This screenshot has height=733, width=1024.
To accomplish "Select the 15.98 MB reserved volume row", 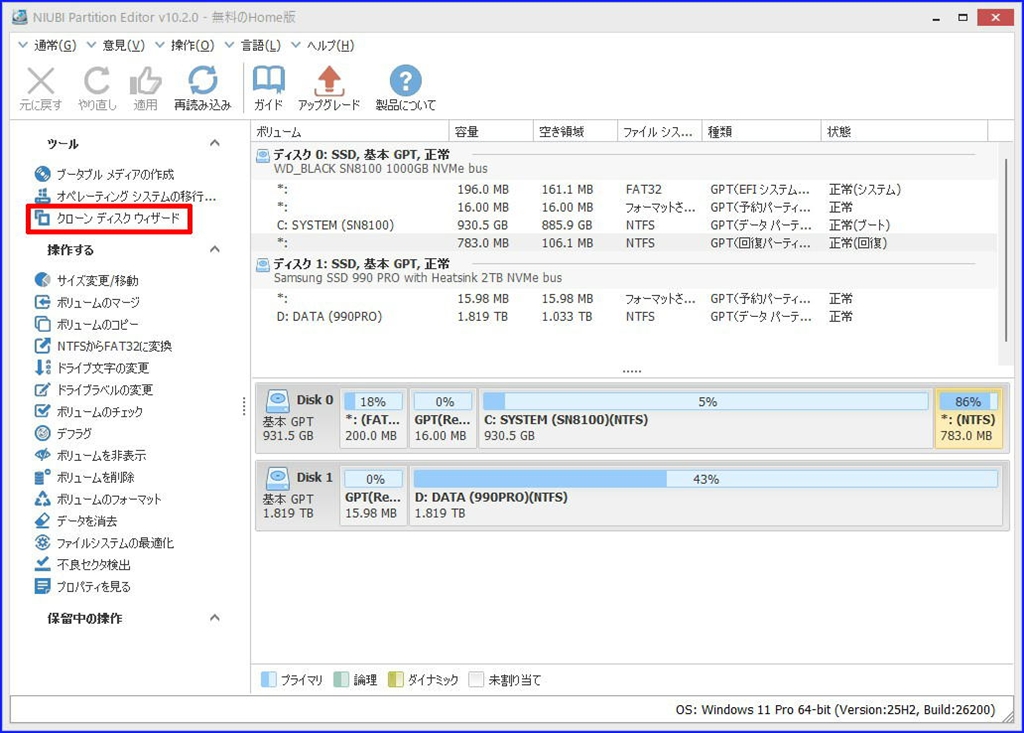I will (x=624, y=299).
